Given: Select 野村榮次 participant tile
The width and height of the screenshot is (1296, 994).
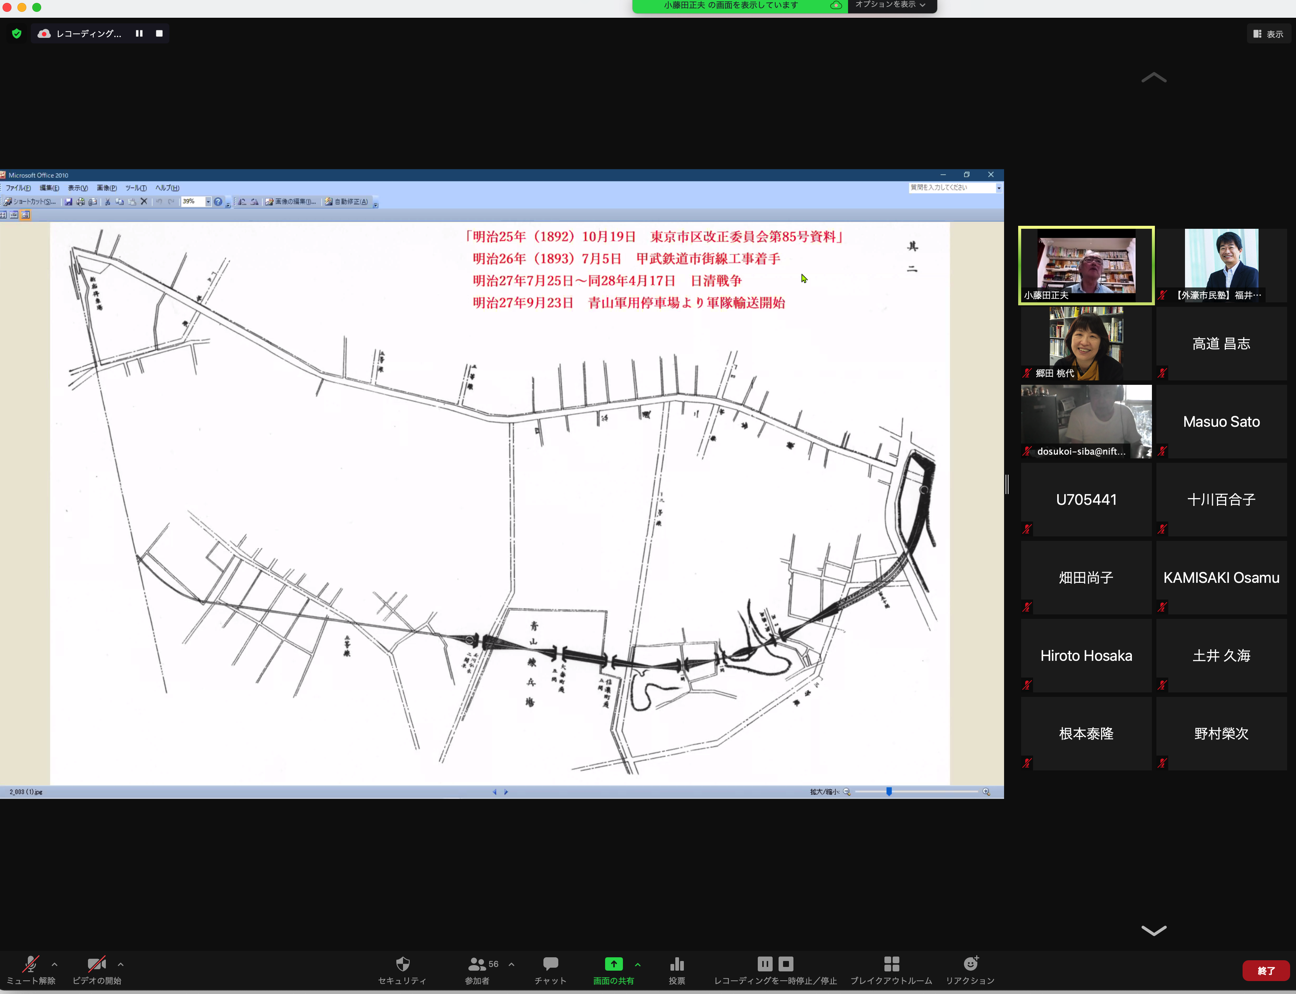Looking at the screenshot, I should (1221, 733).
